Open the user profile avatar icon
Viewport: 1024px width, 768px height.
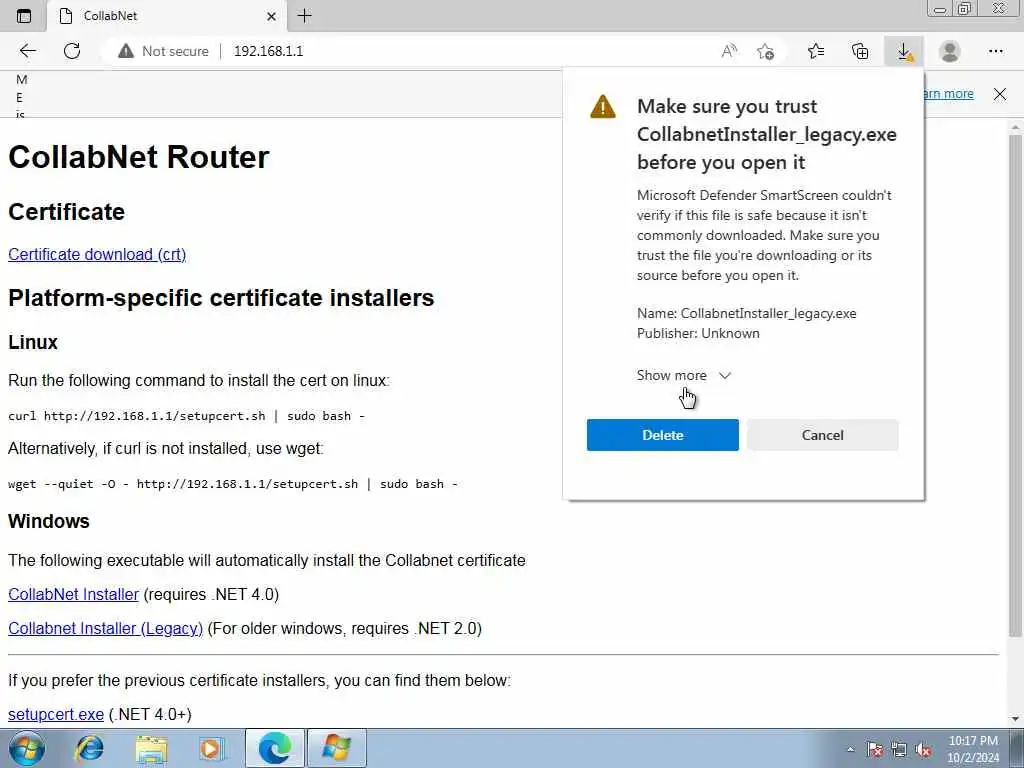(x=950, y=51)
